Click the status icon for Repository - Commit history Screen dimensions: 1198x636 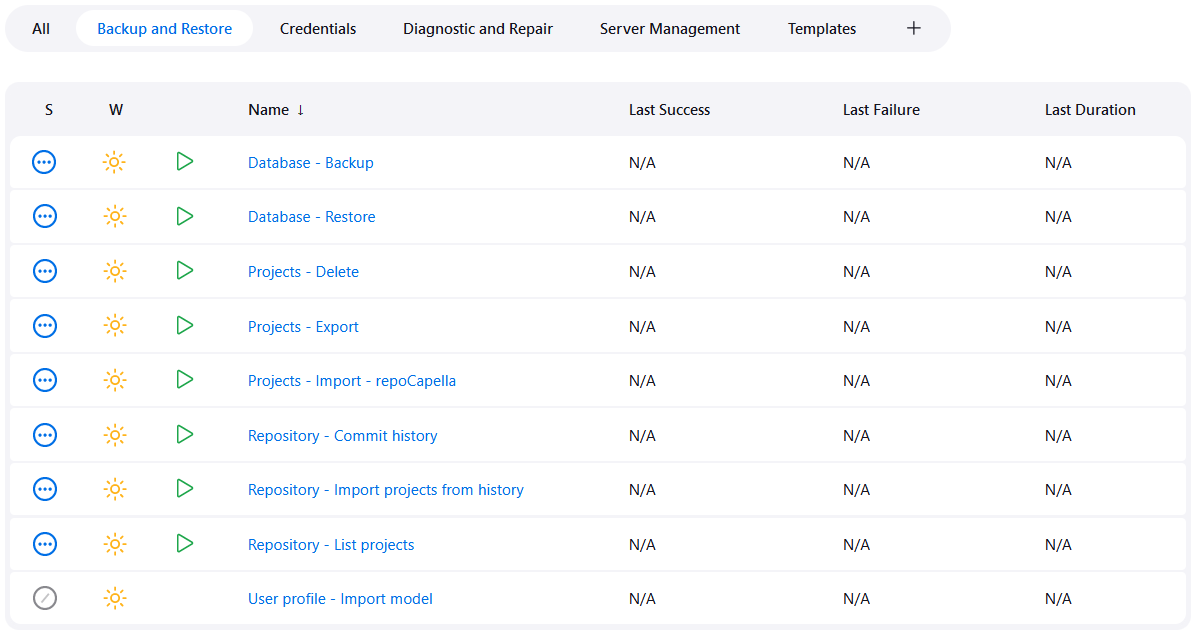(44, 435)
